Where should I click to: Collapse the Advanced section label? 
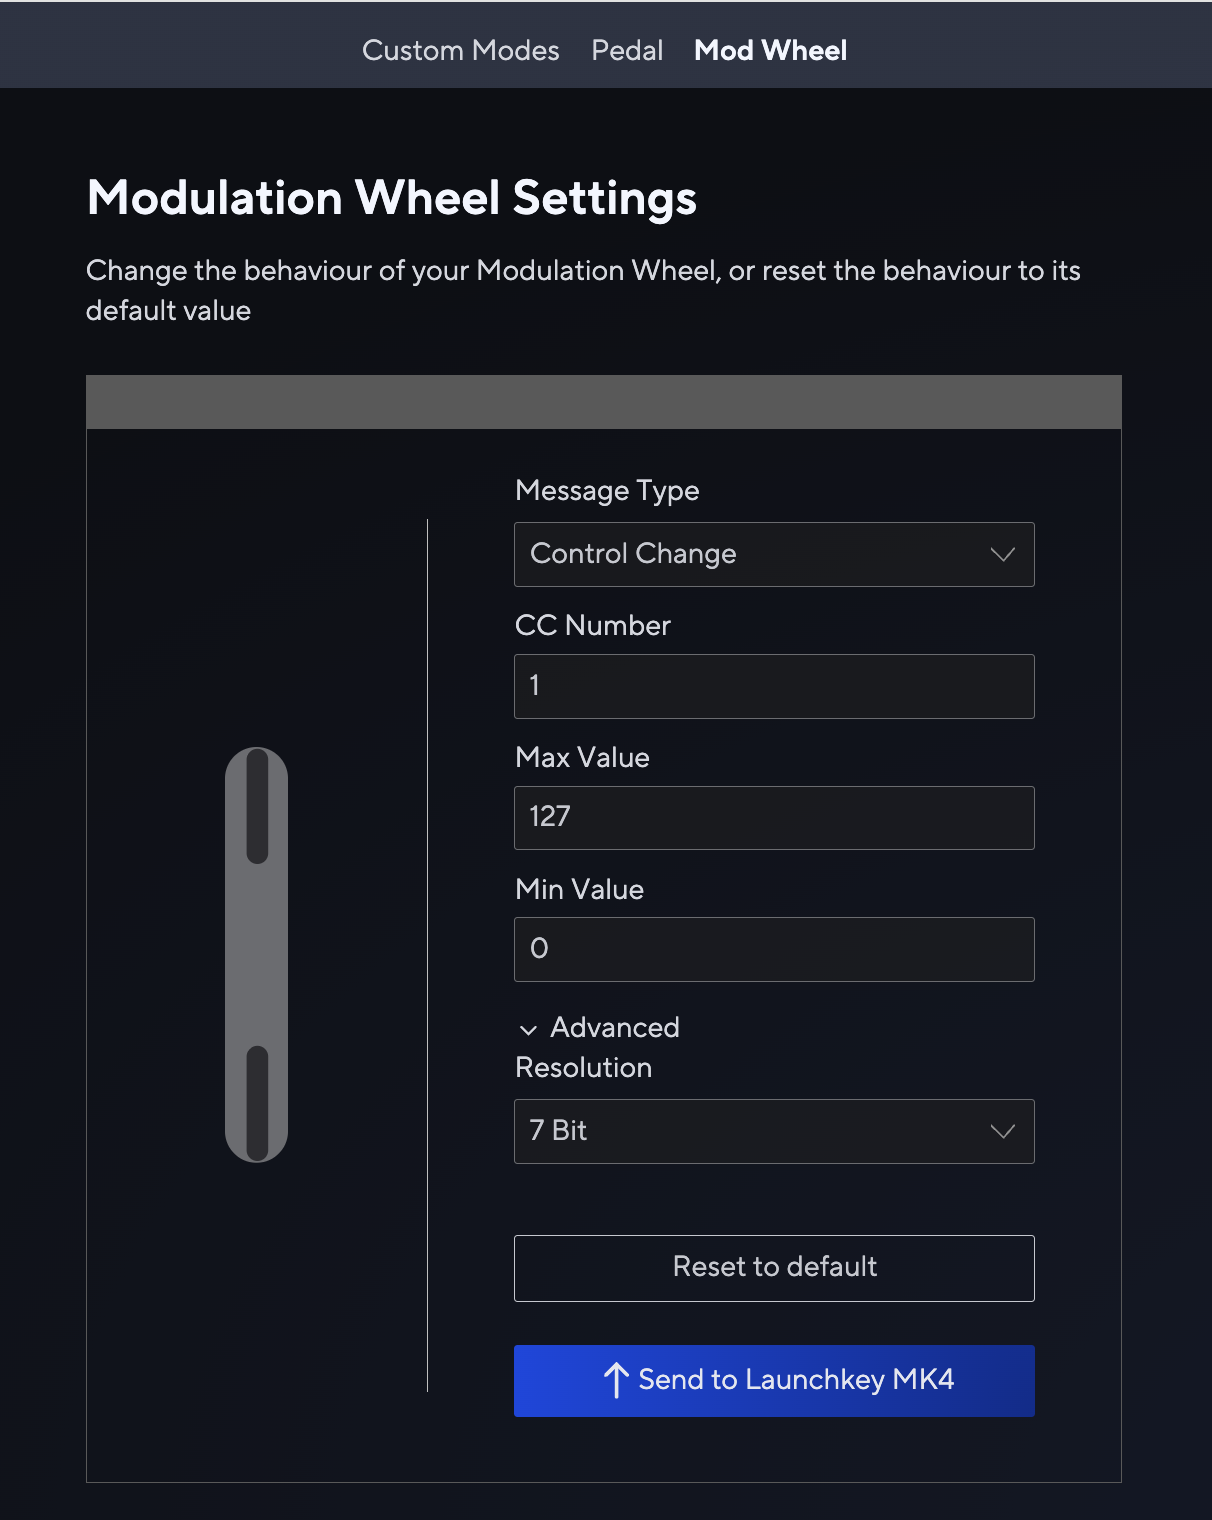[x=614, y=1027]
